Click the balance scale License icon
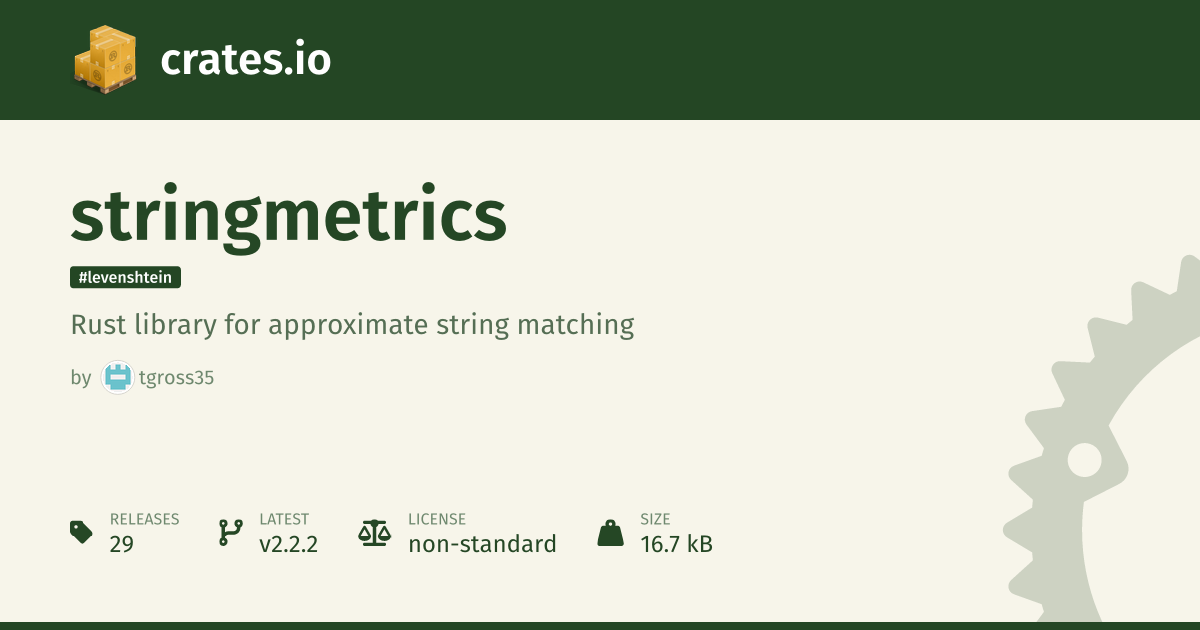 (x=374, y=532)
